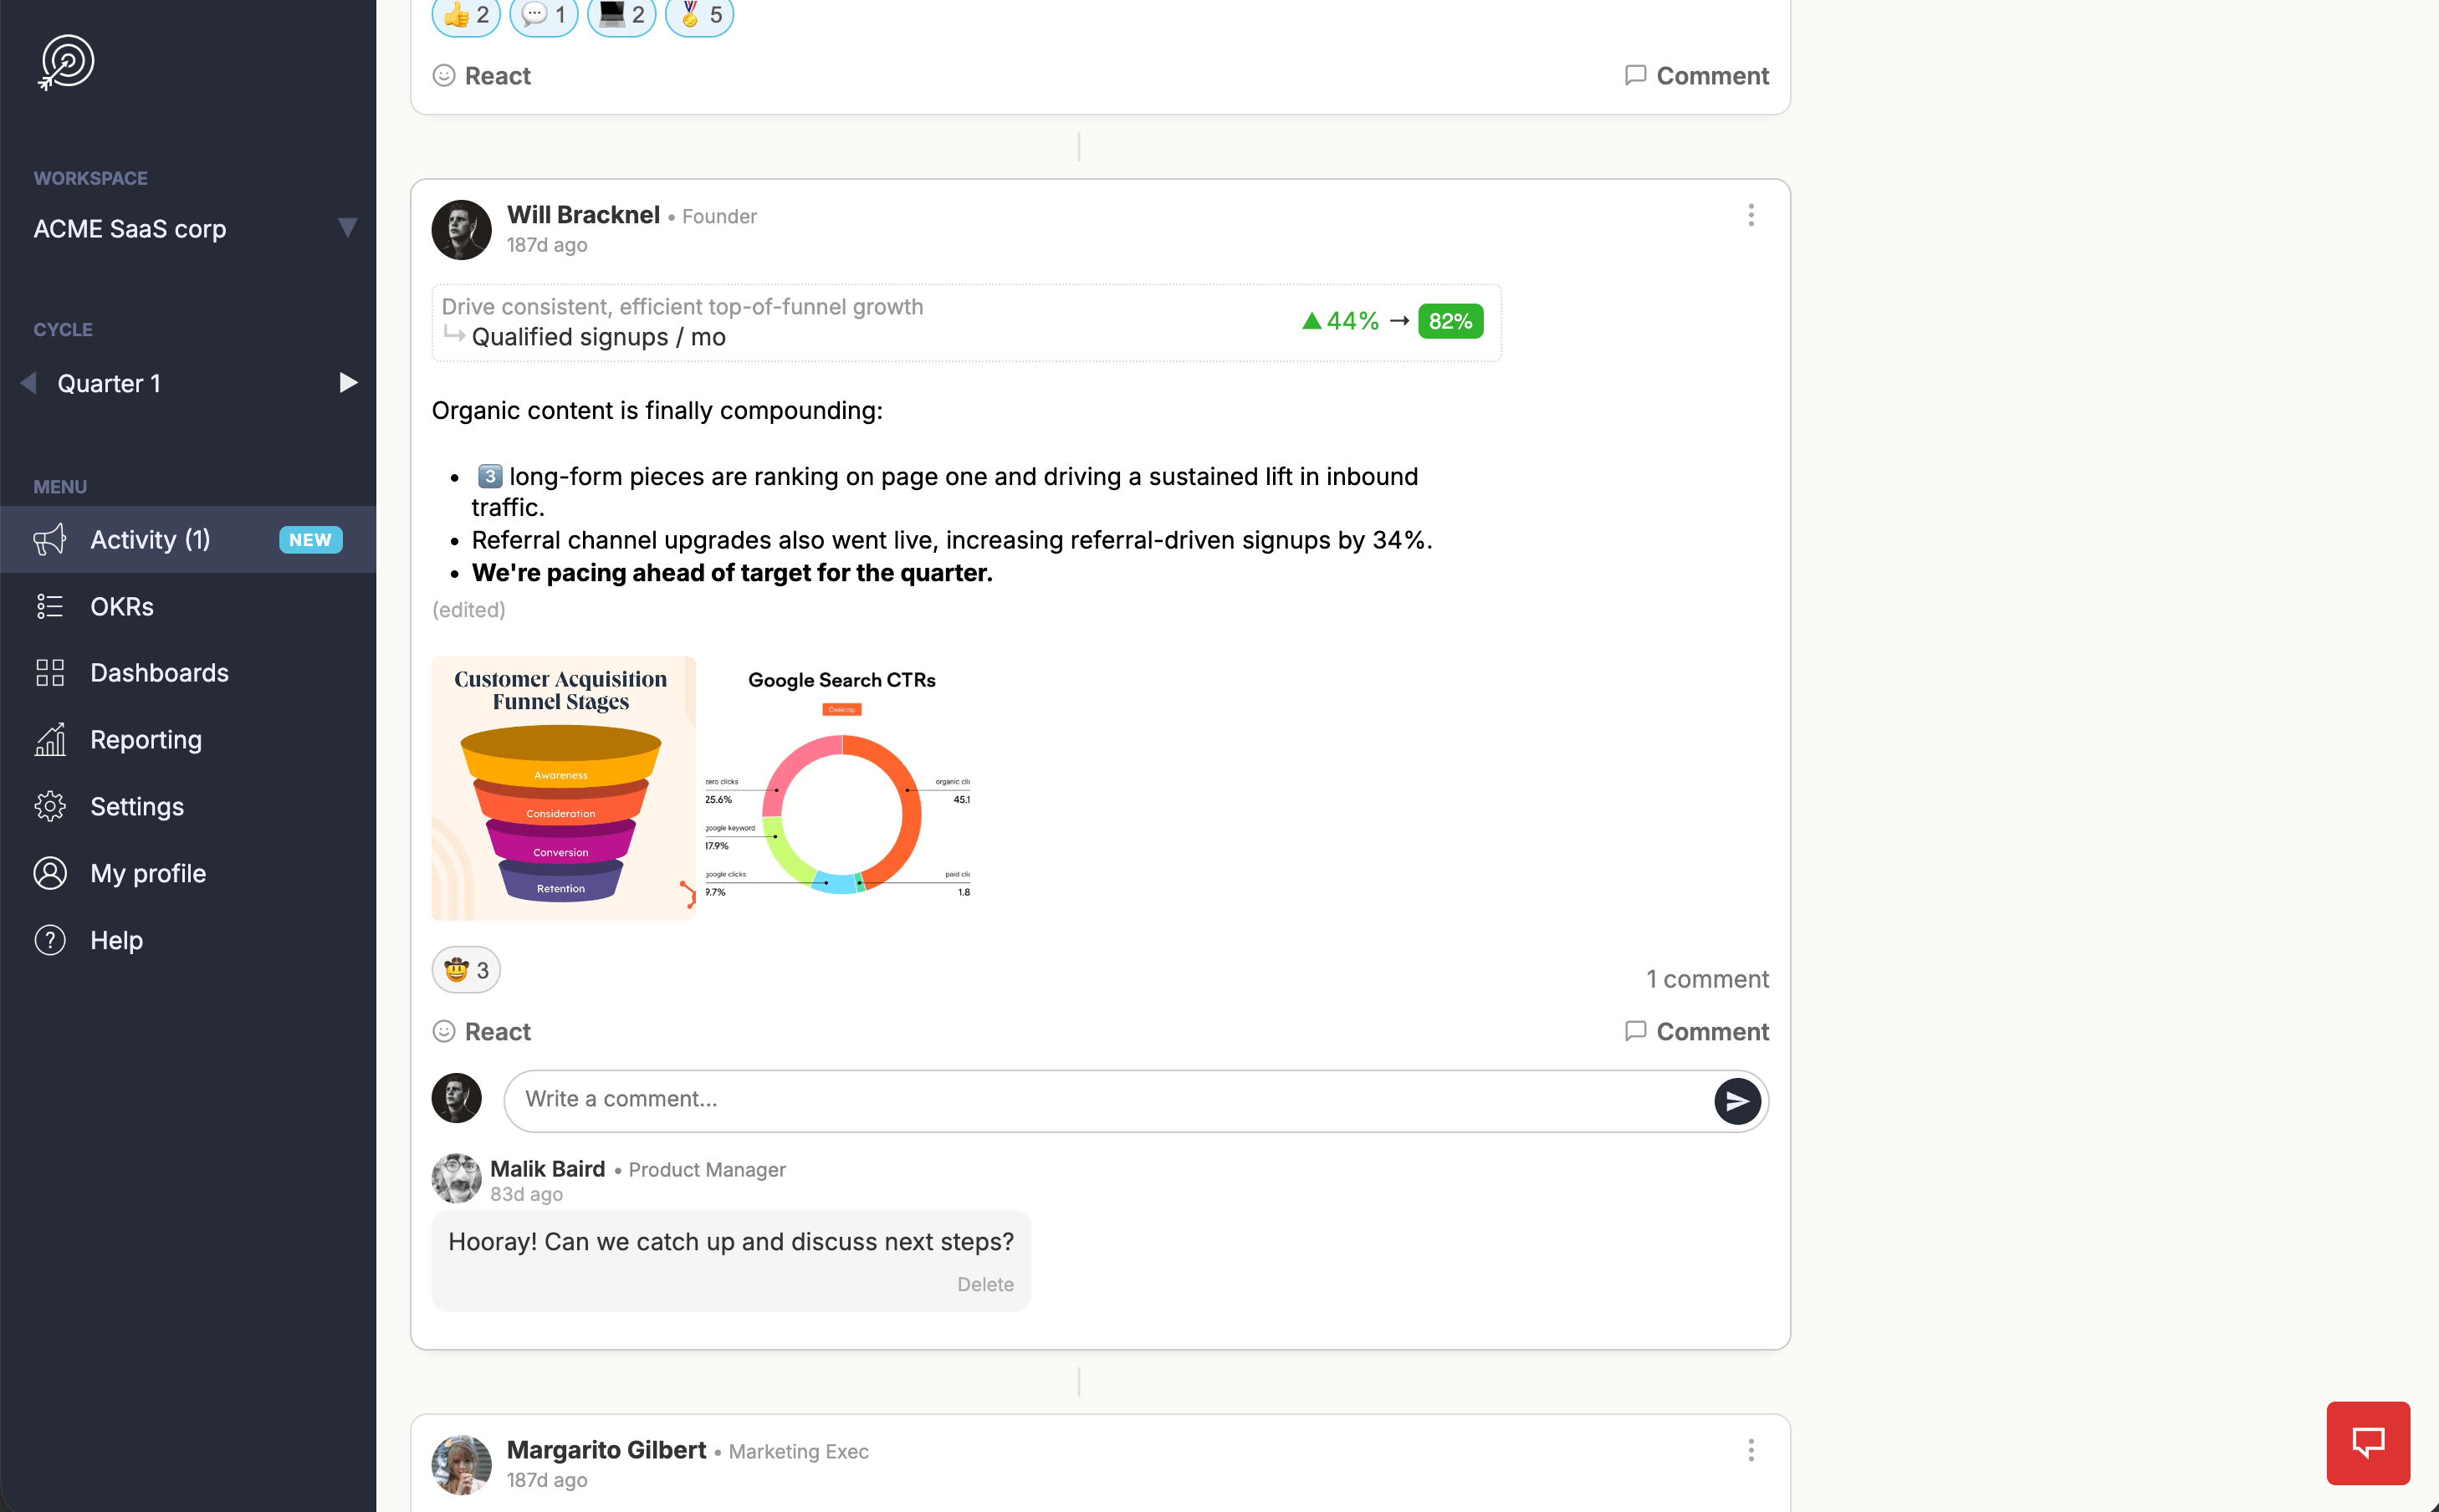Go to next cycle with right arrow
The height and width of the screenshot is (1512, 2439).
point(347,383)
